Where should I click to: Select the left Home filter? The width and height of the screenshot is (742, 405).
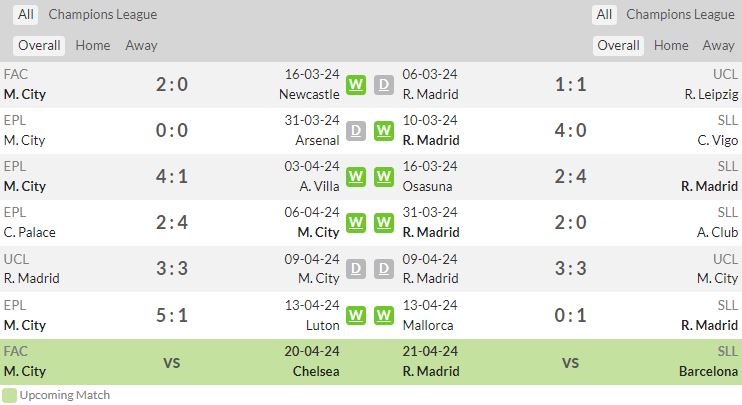93,46
